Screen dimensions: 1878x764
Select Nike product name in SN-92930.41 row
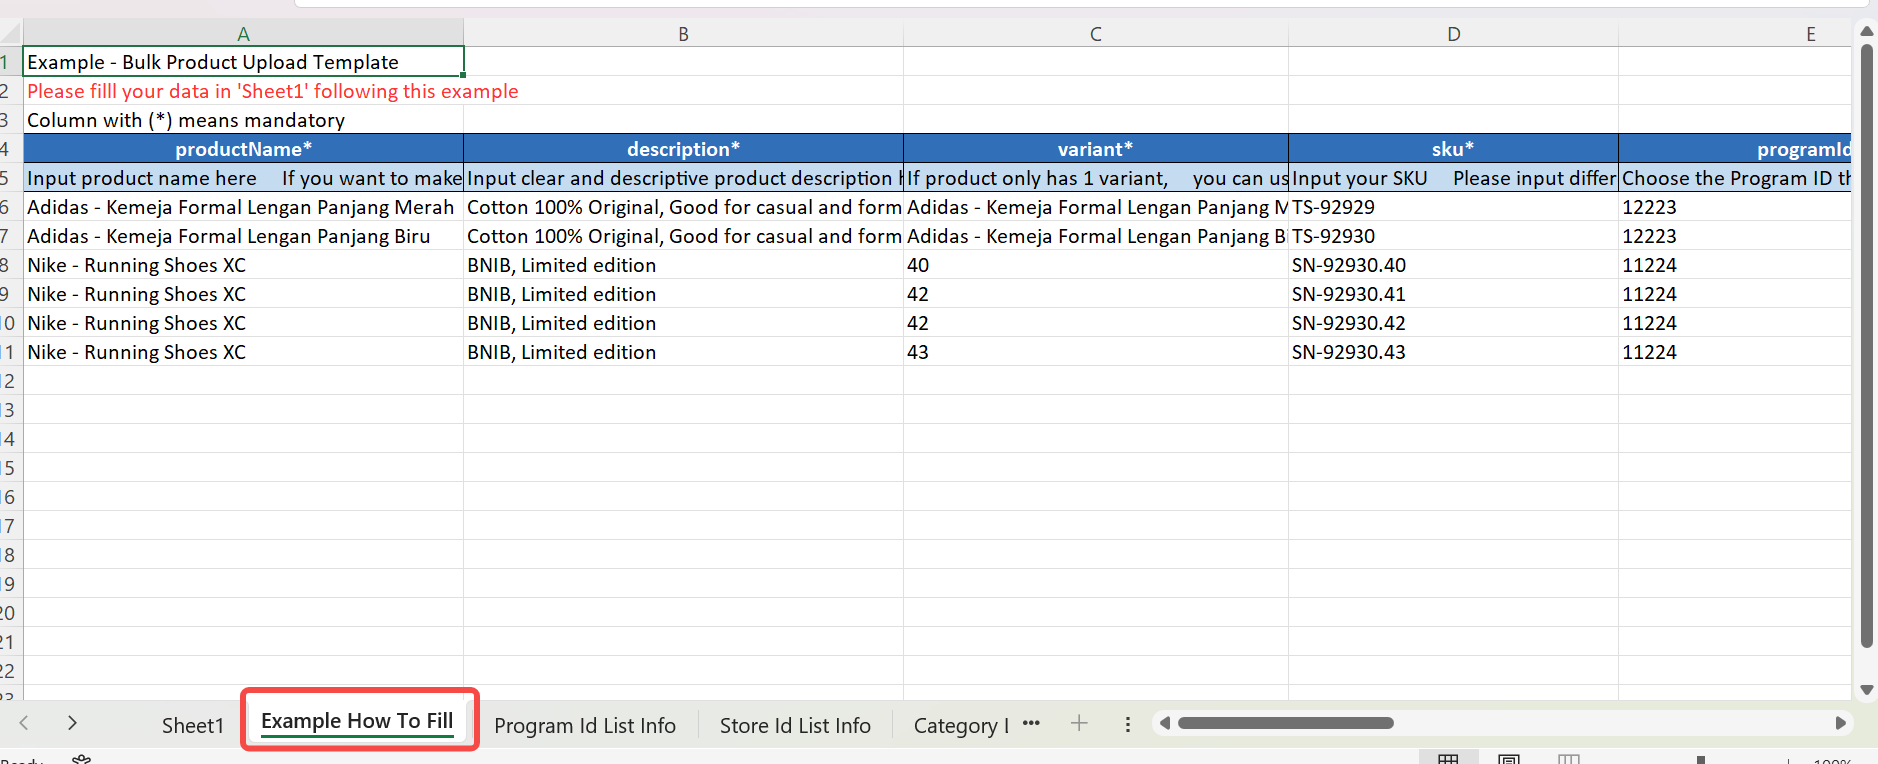click(x=243, y=294)
